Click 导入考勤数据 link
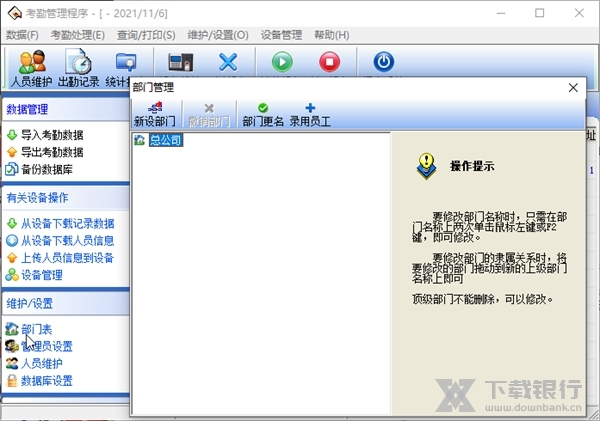The width and height of the screenshot is (600, 421). coord(52,135)
